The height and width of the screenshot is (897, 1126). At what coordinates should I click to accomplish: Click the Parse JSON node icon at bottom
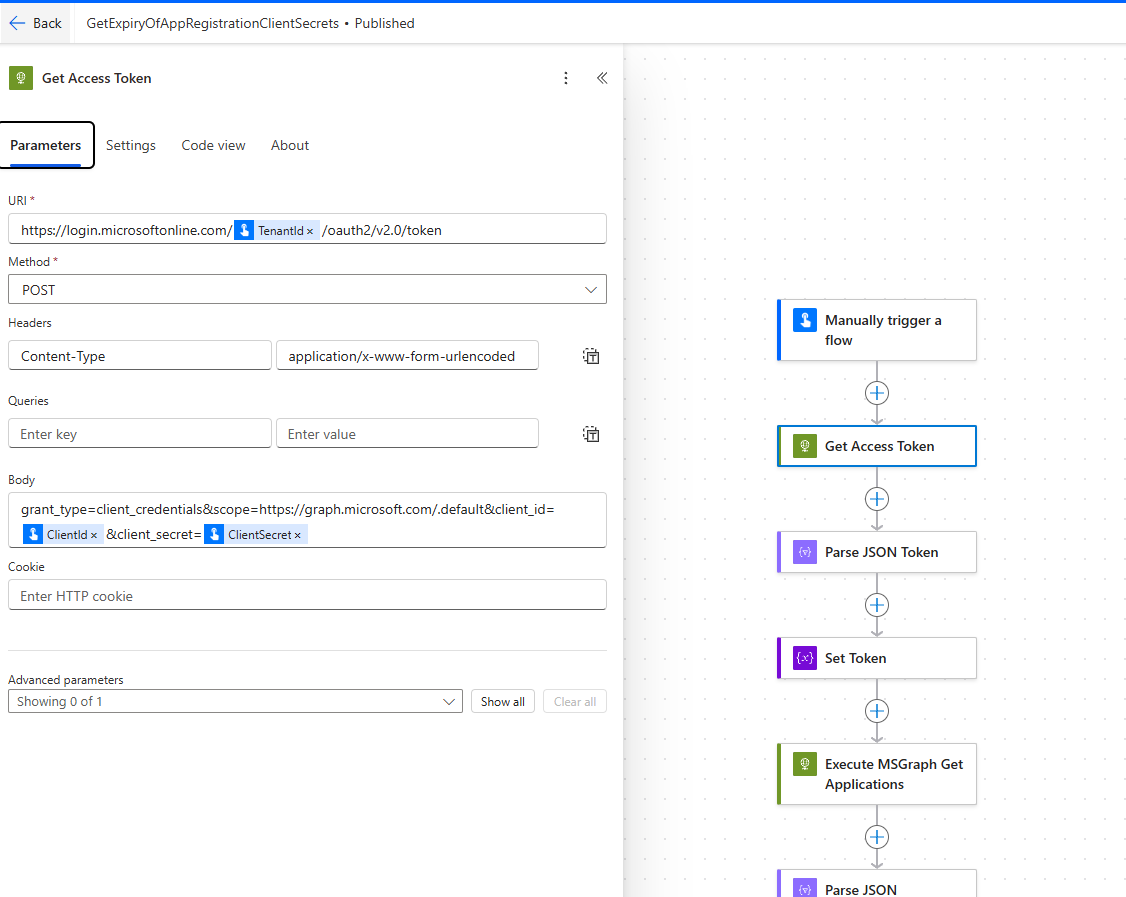coord(805,889)
